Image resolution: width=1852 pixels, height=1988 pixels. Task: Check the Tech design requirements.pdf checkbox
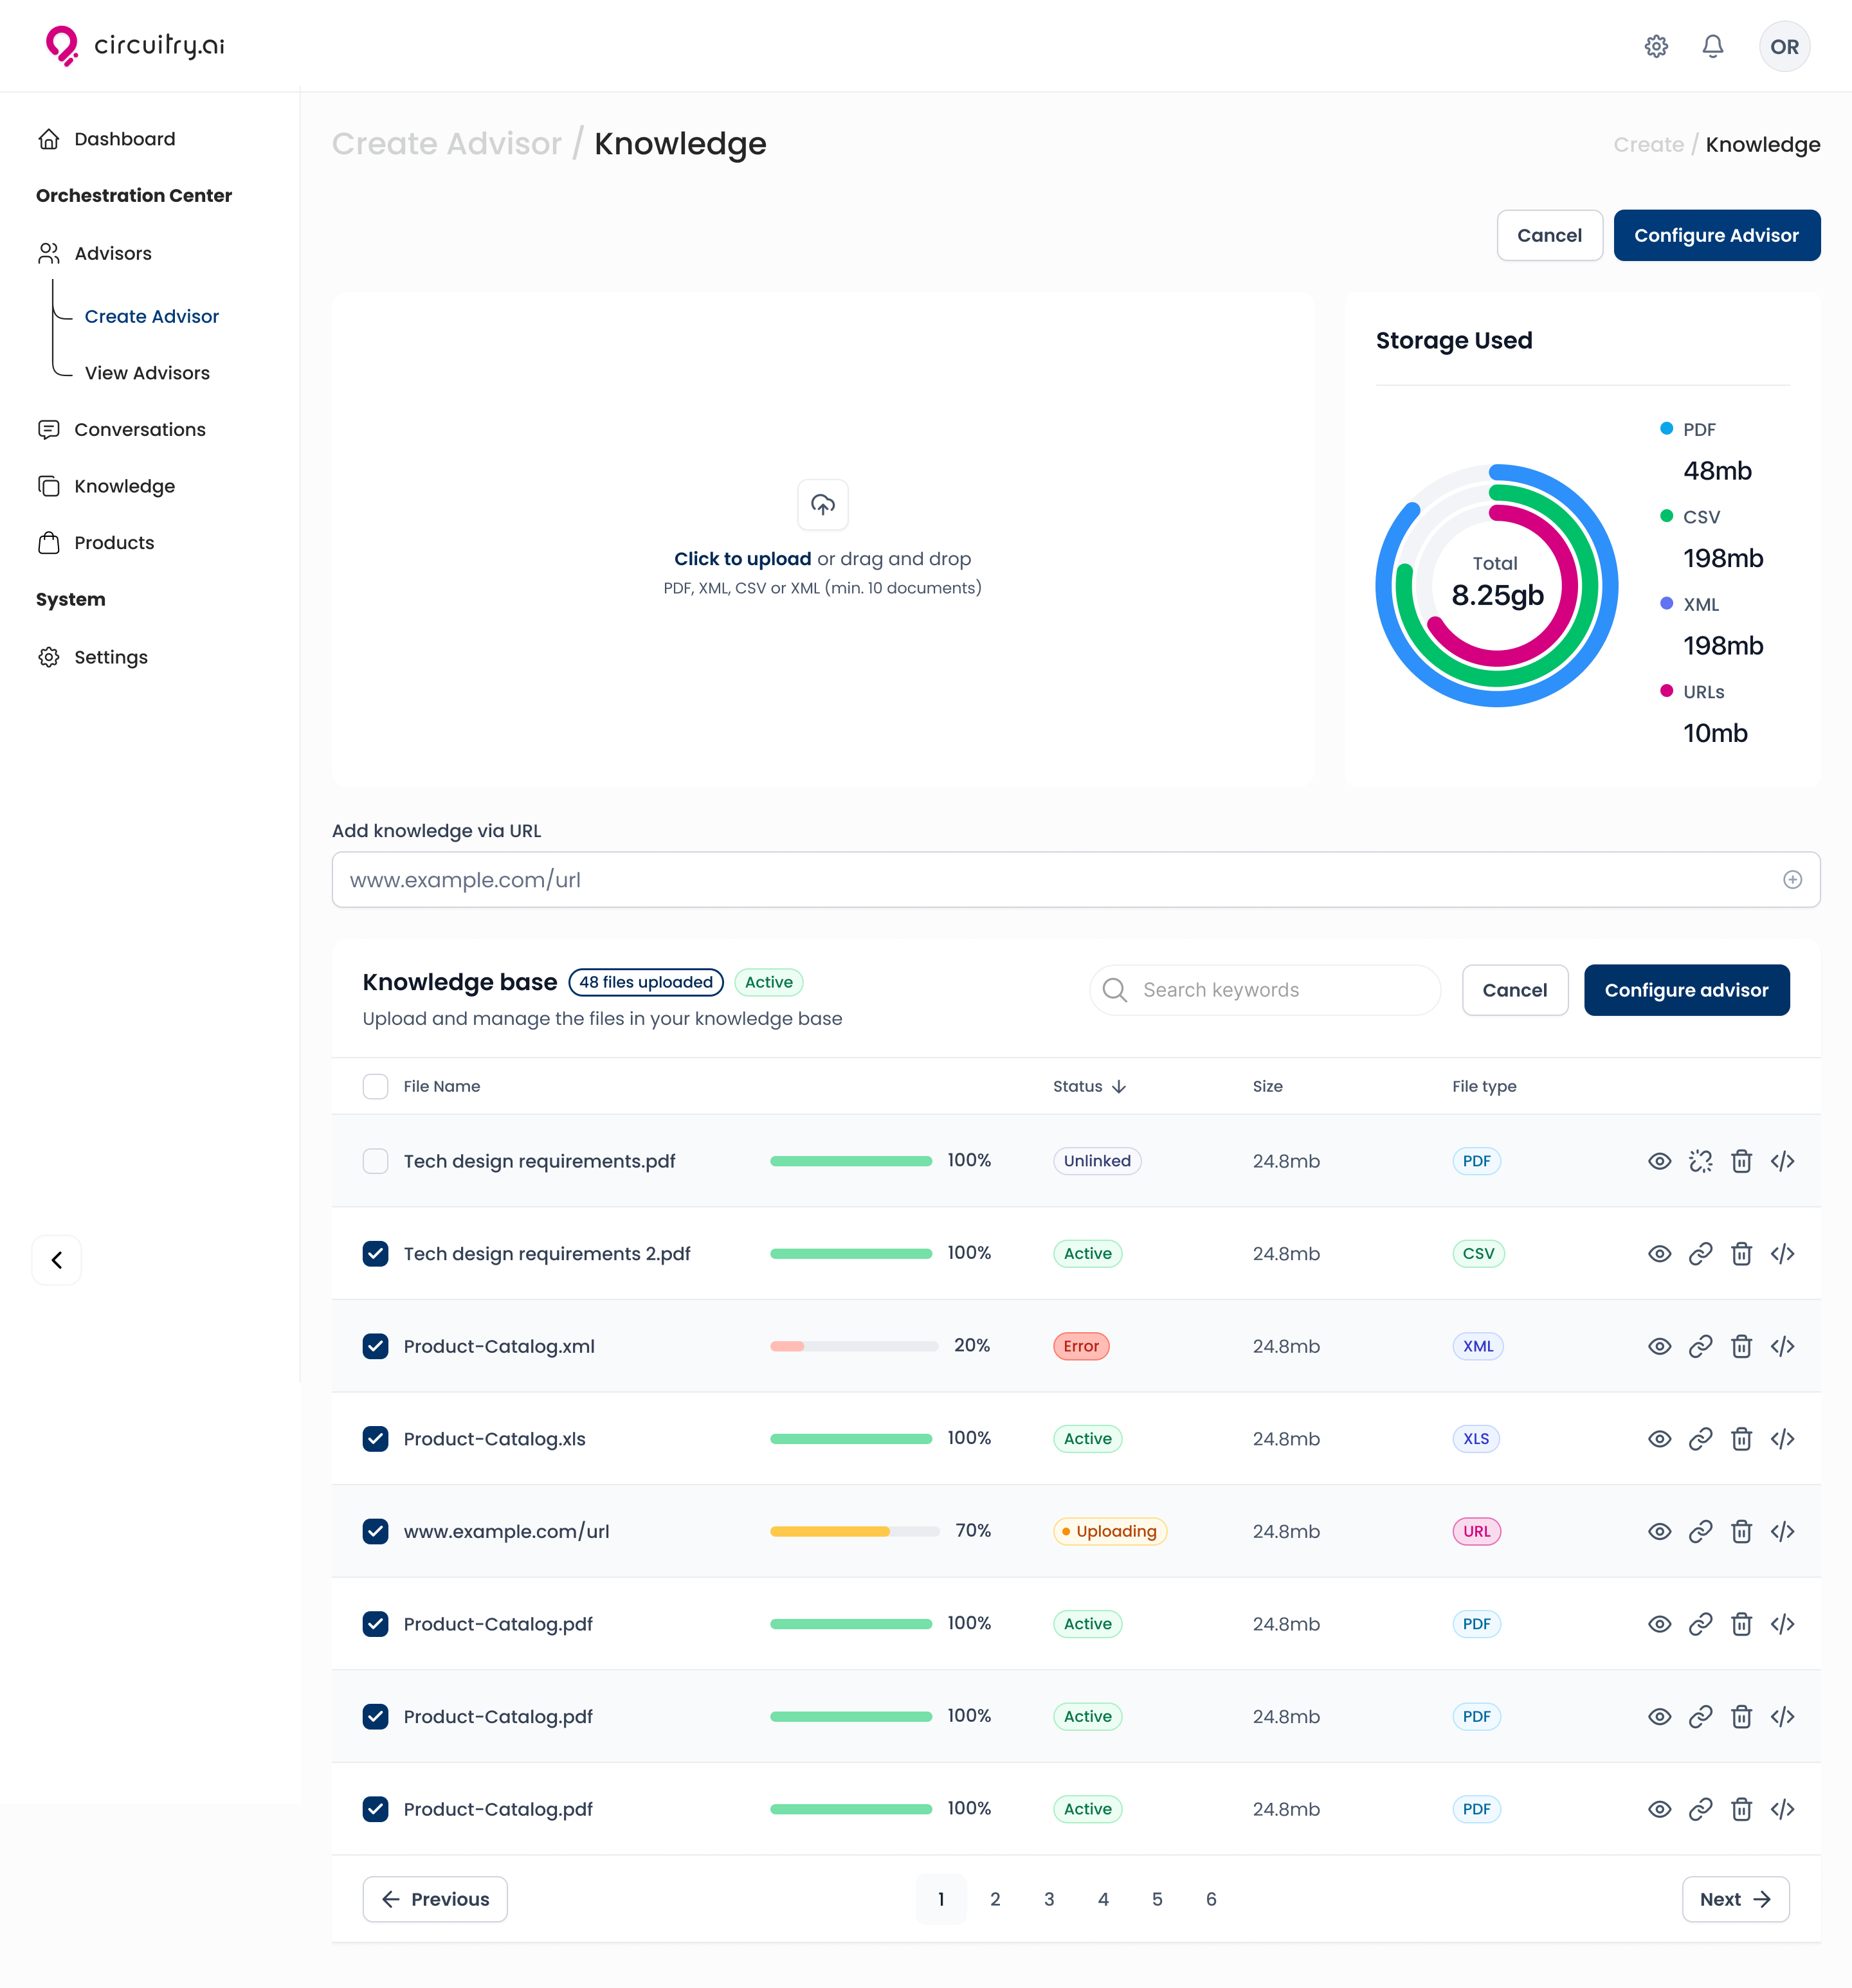click(x=375, y=1161)
